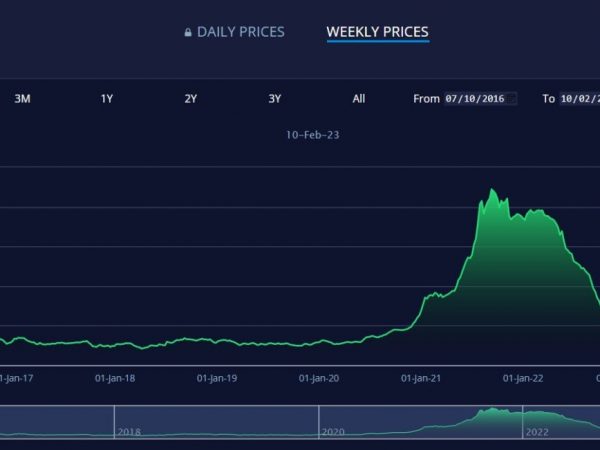This screenshot has height=450, width=600.
Task: Choose the 1Y time range
Action: tap(107, 99)
